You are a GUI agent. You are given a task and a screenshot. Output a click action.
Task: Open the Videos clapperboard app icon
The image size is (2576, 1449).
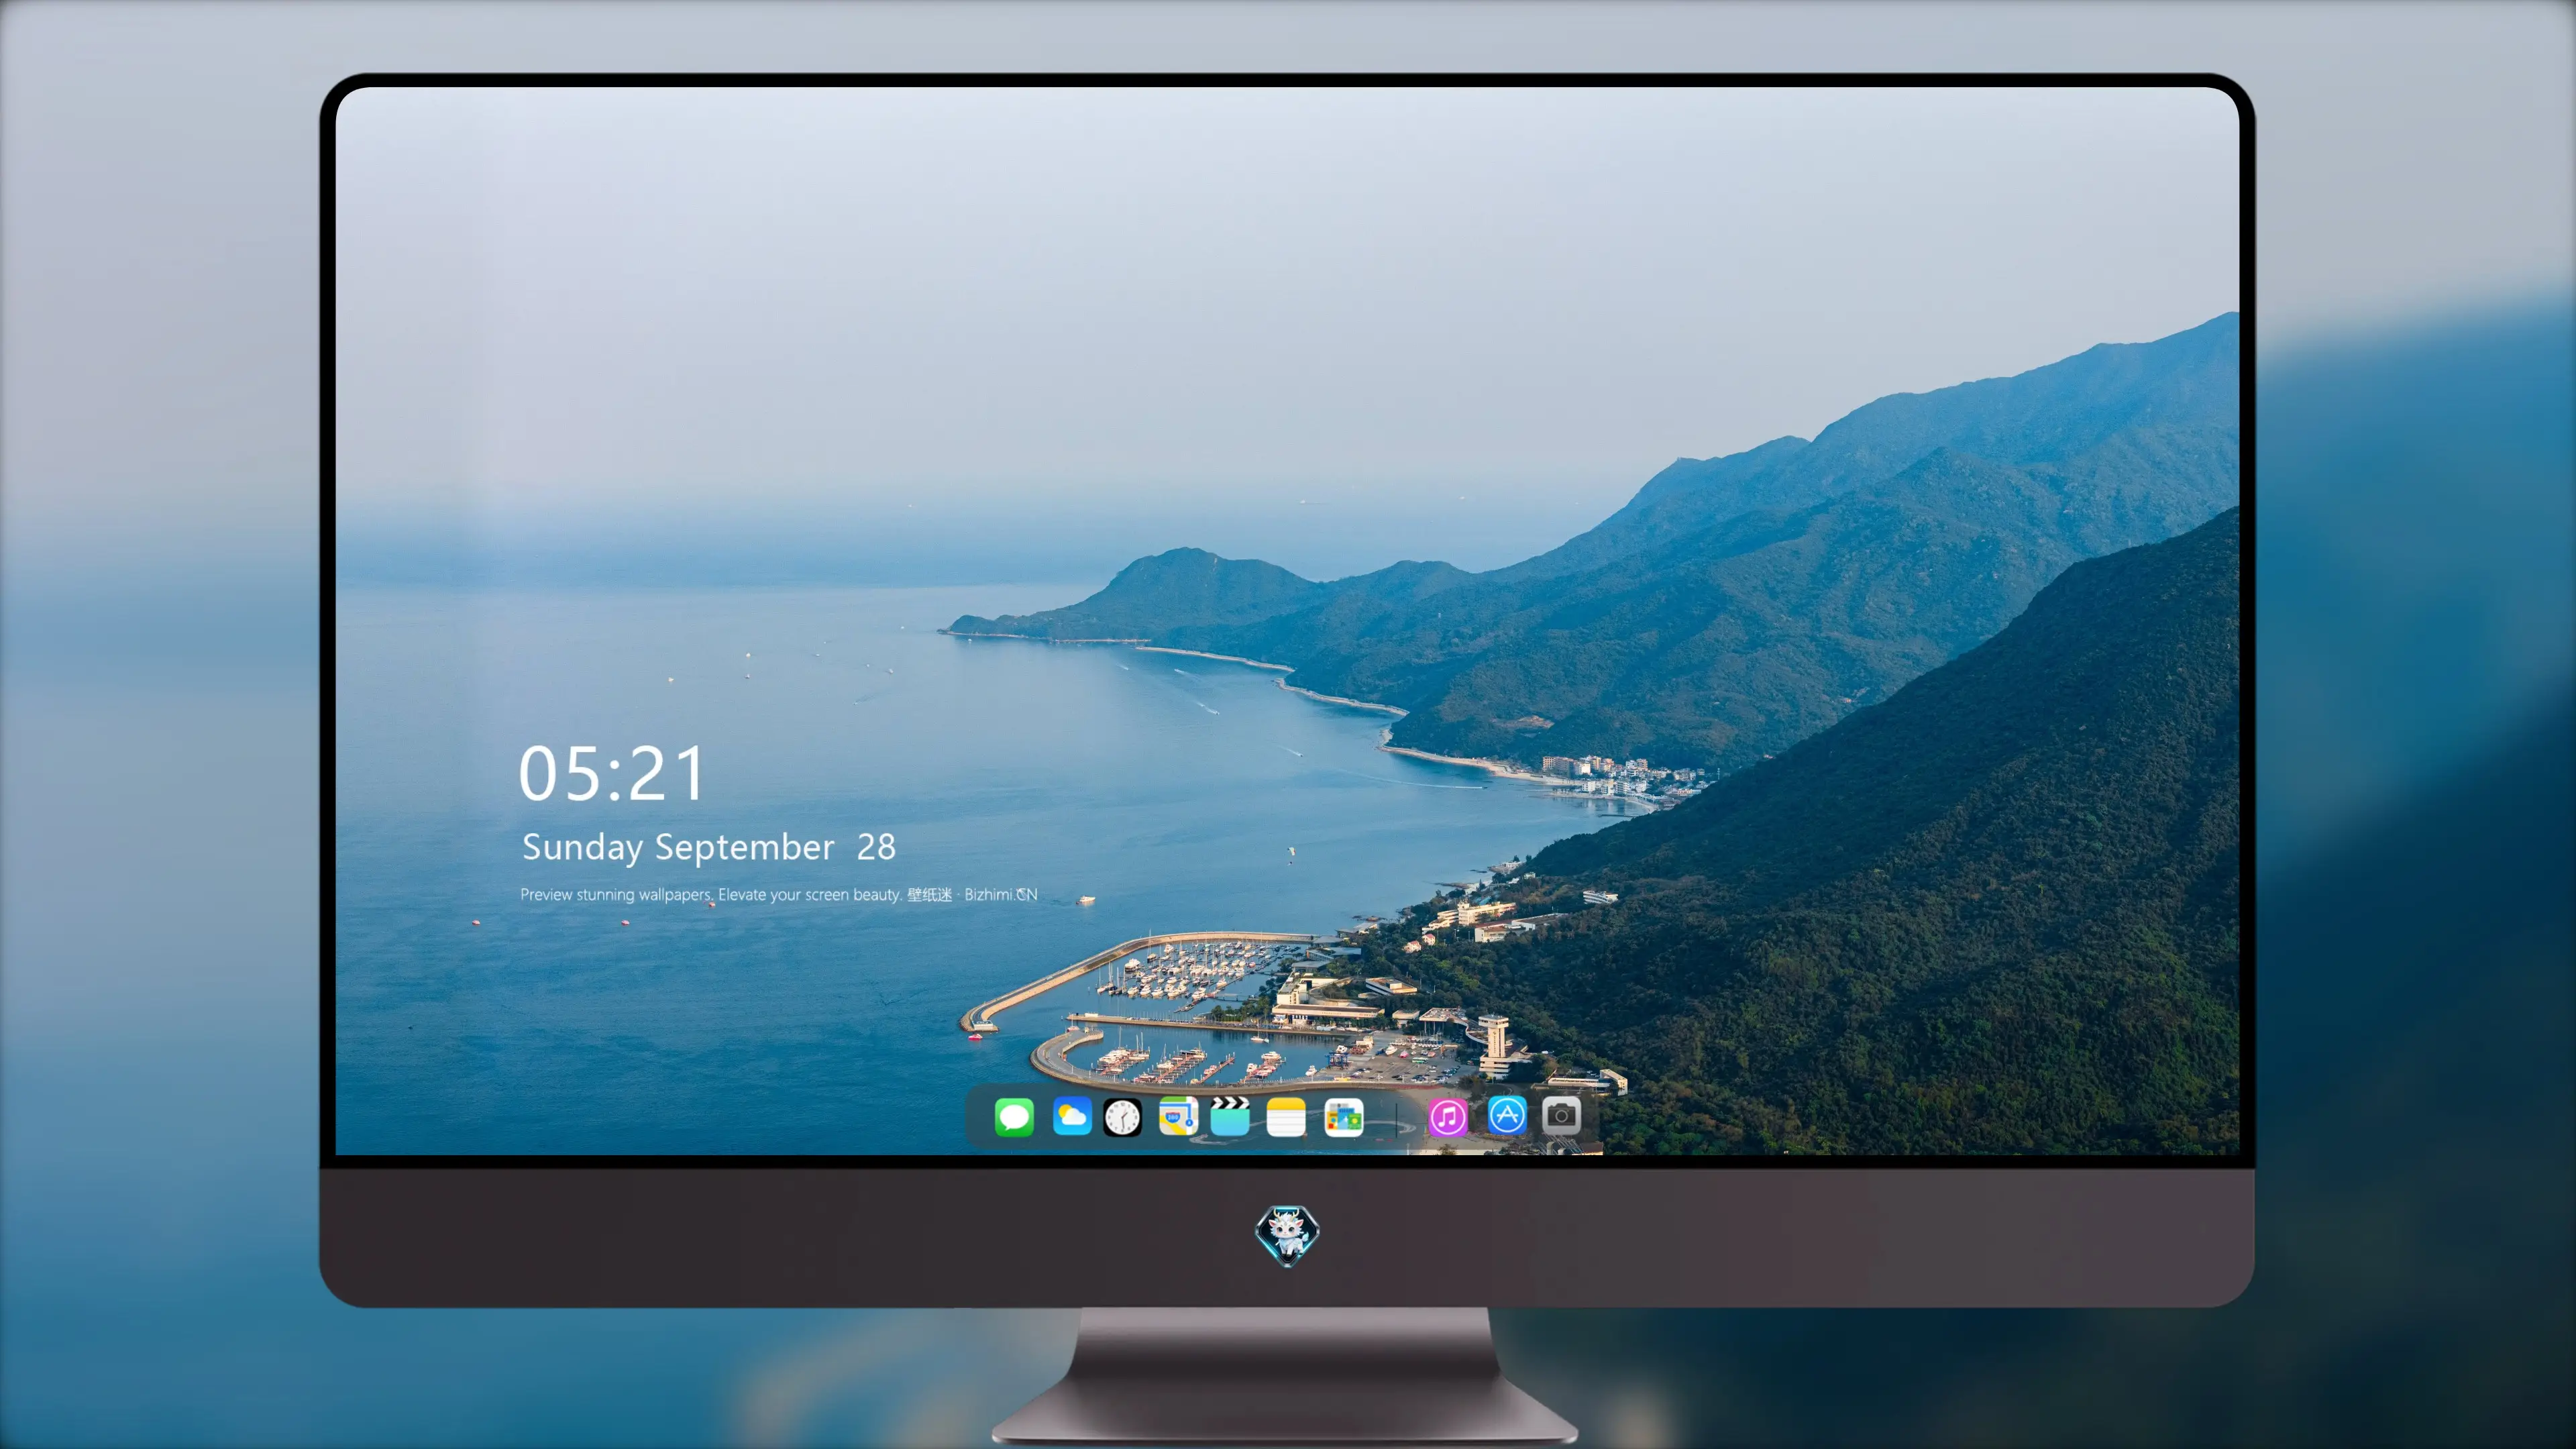tap(1230, 1117)
